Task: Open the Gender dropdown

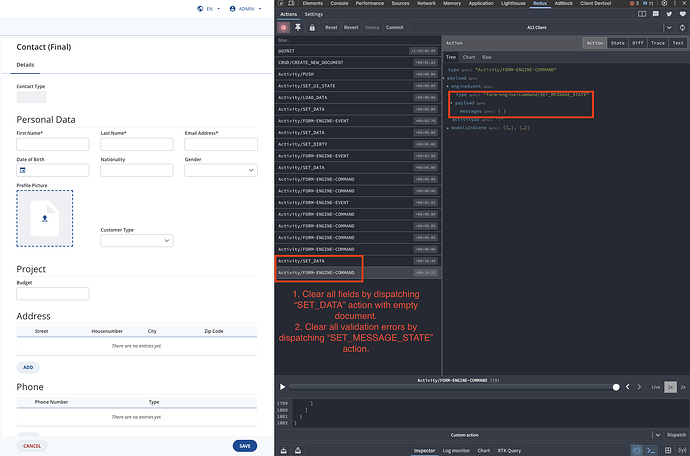Action: pyautogui.click(x=221, y=170)
